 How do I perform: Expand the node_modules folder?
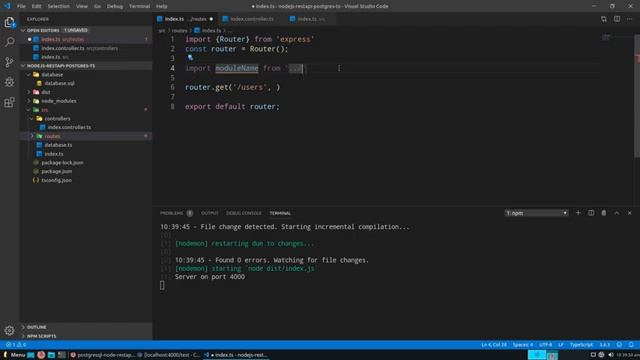(29, 101)
